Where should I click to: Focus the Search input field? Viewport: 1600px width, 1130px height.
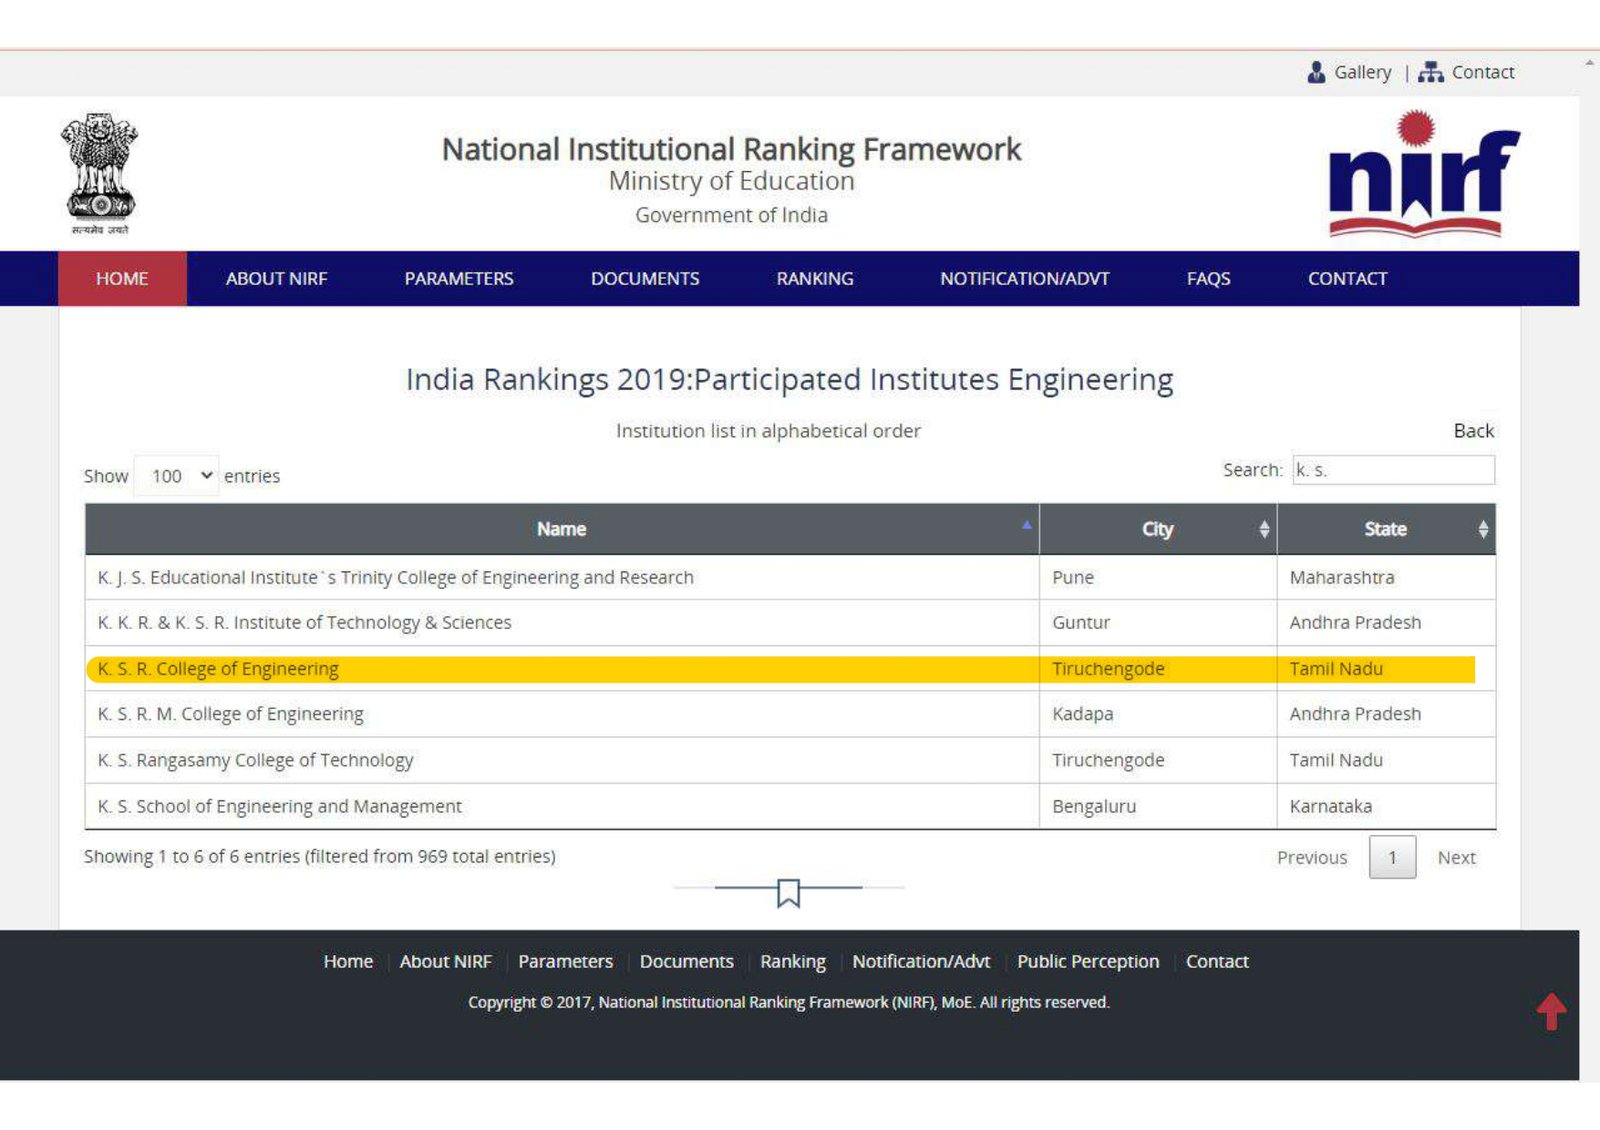pyautogui.click(x=1393, y=470)
